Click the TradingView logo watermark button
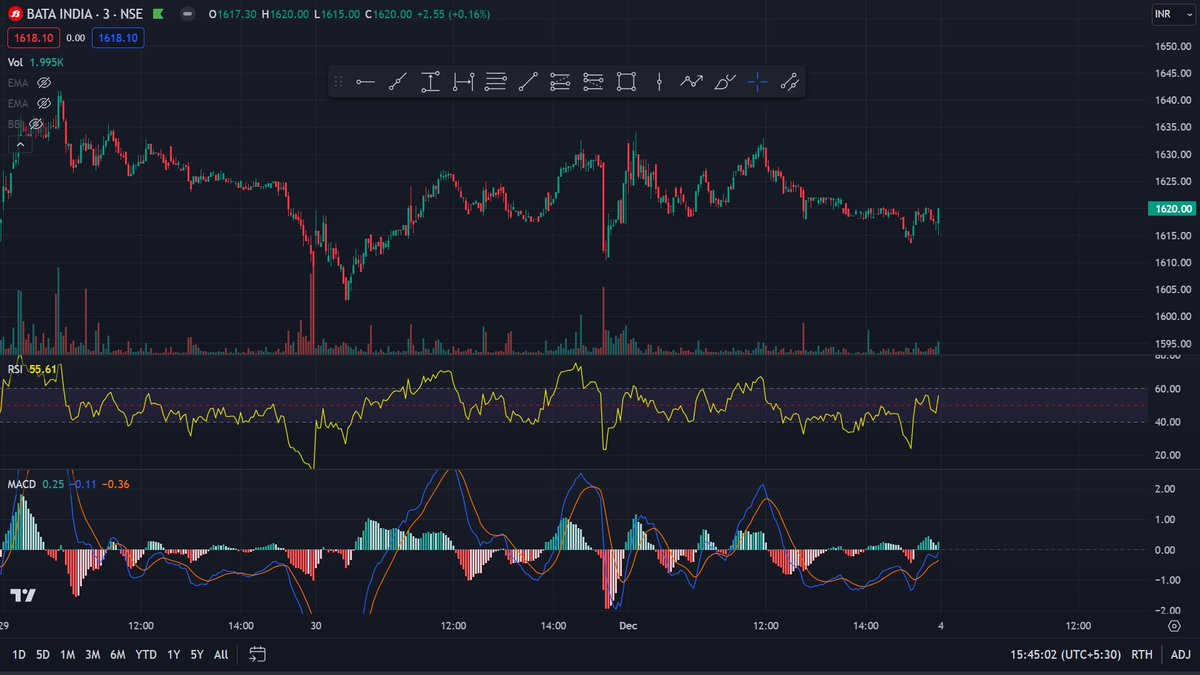The image size is (1200, 675). pyautogui.click(x=24, y=596)
